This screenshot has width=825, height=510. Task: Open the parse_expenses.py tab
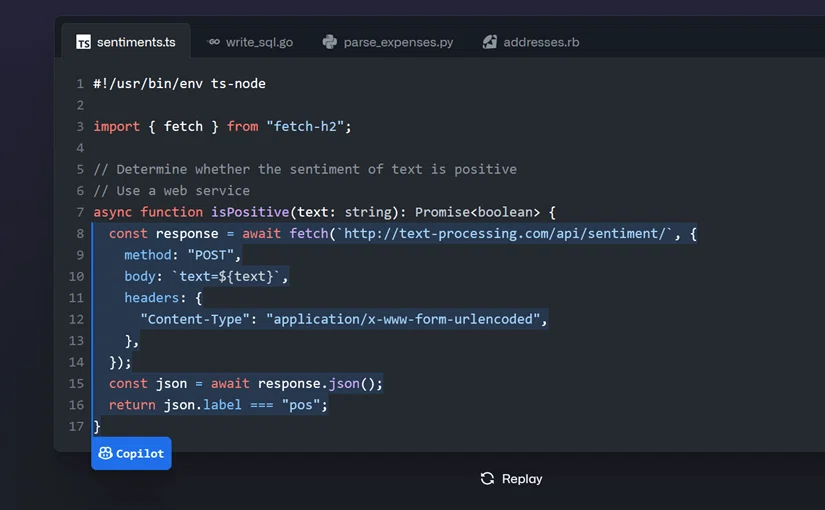tap(388, 42)
